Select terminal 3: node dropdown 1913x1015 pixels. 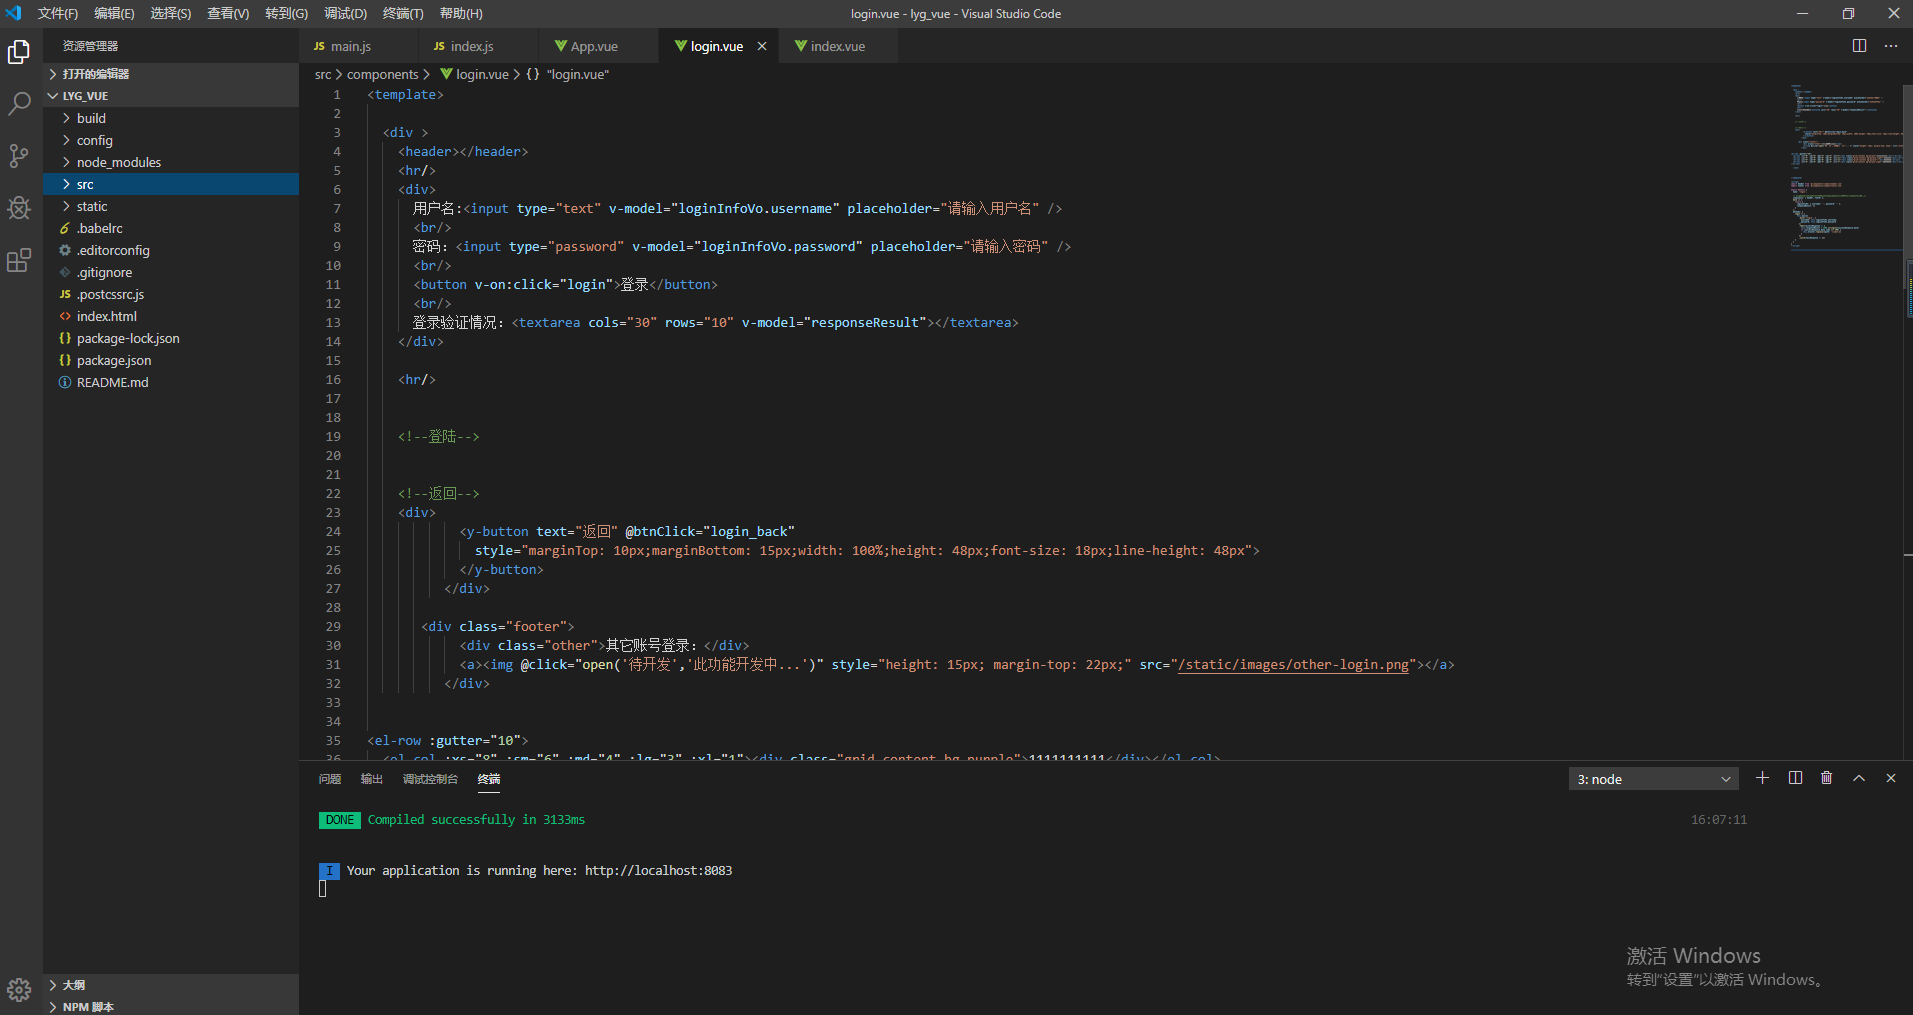[1653, 779]
